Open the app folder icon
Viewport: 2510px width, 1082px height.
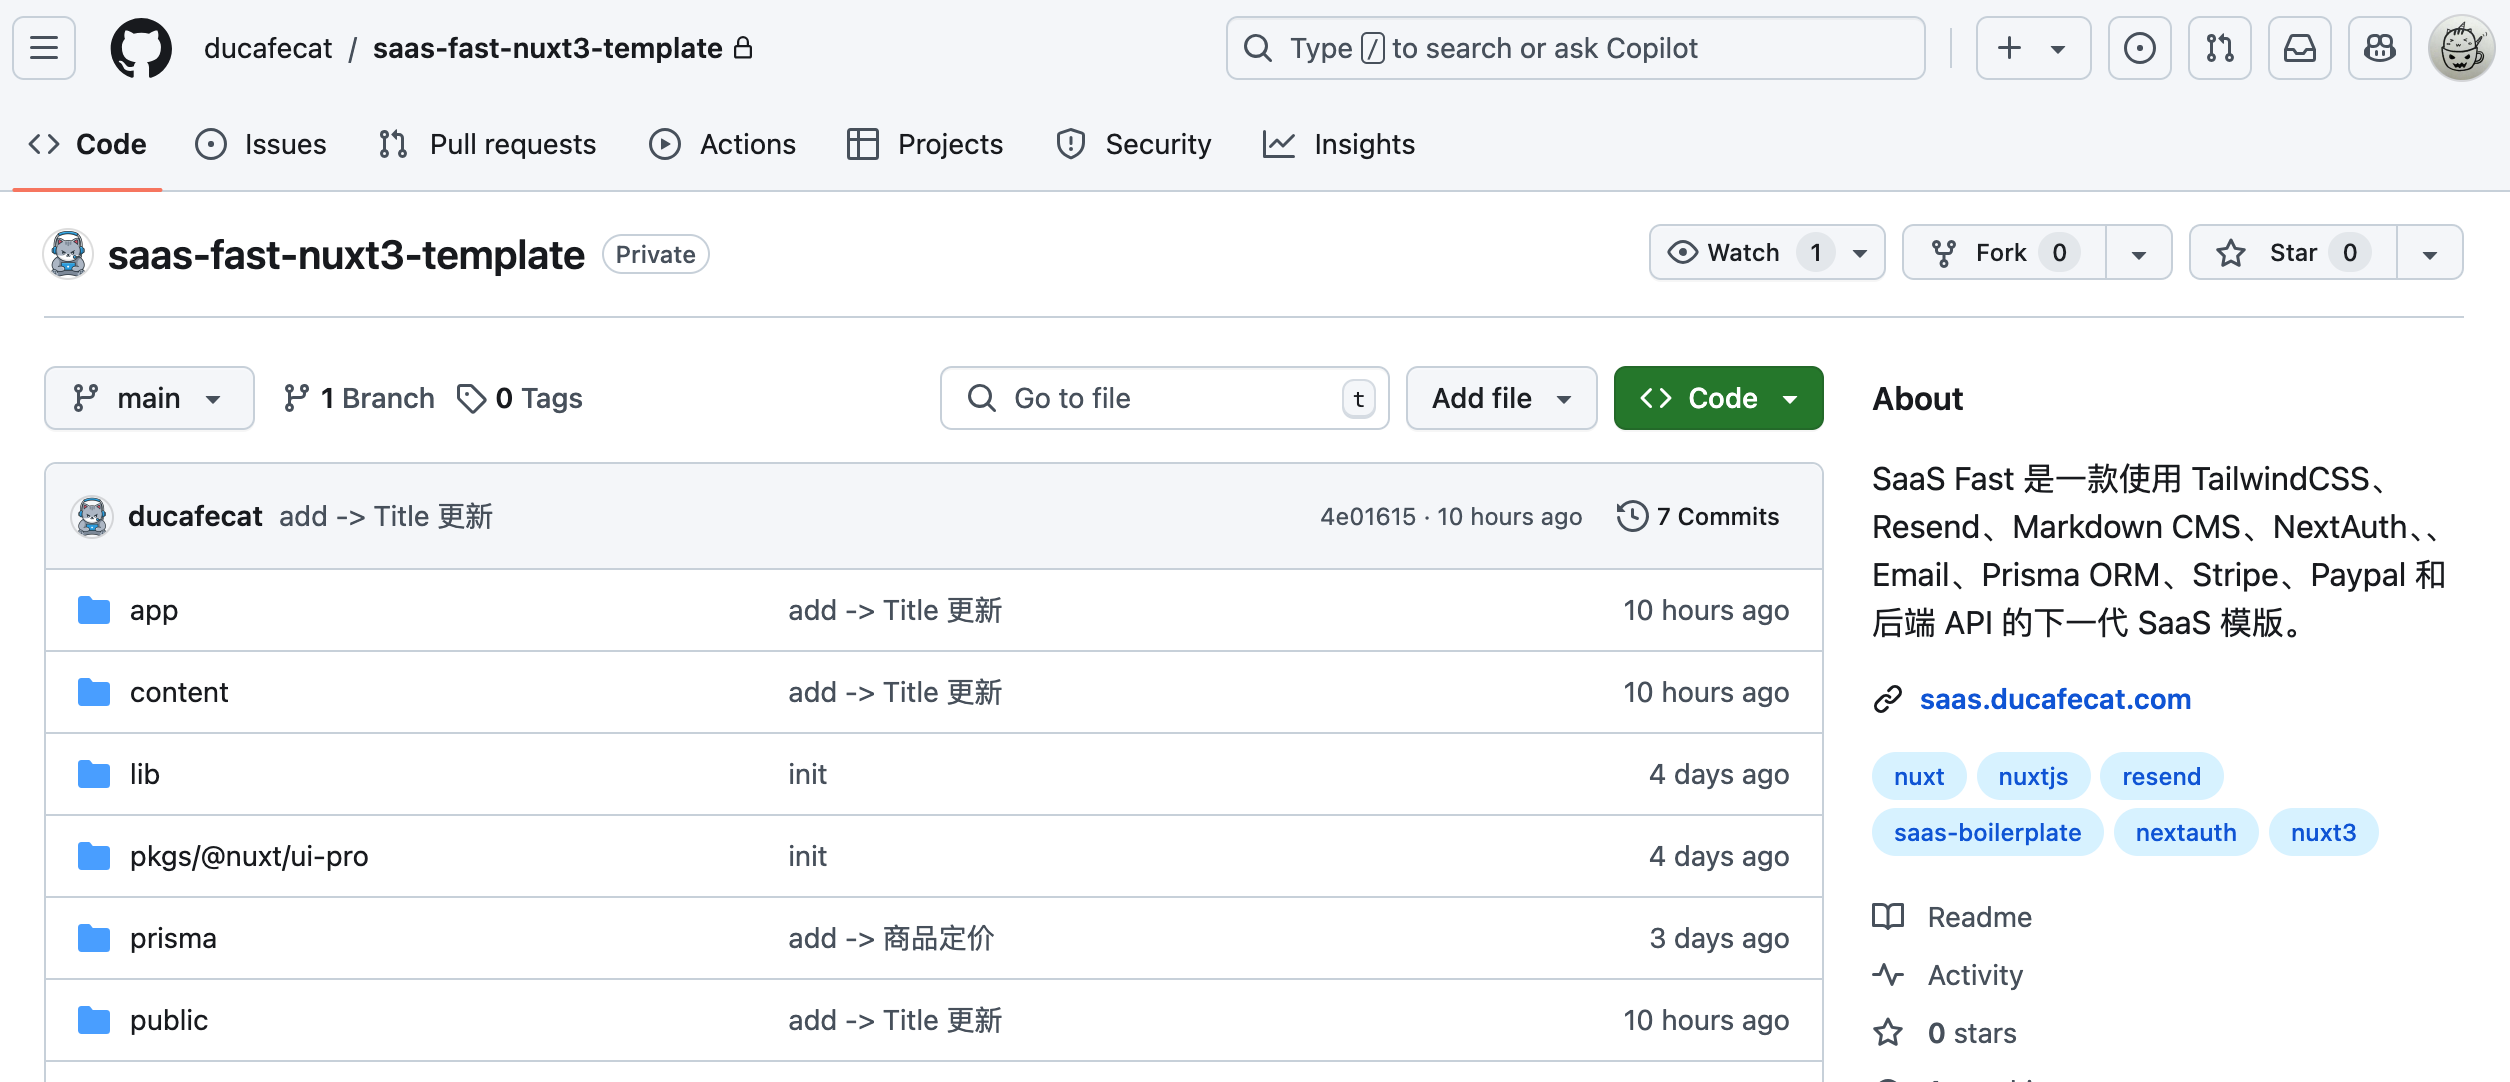pos(94,610)
